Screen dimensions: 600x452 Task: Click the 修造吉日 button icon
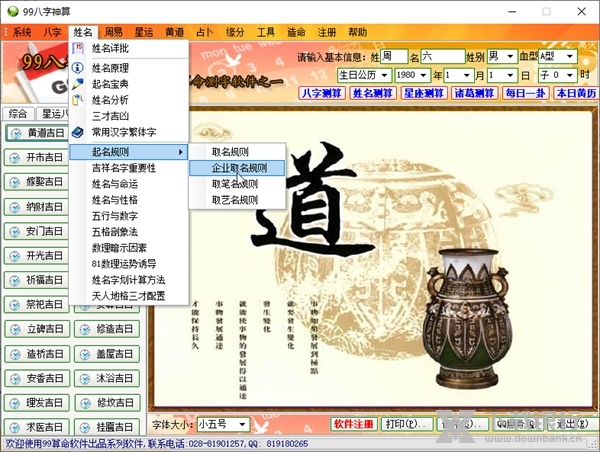85,330
